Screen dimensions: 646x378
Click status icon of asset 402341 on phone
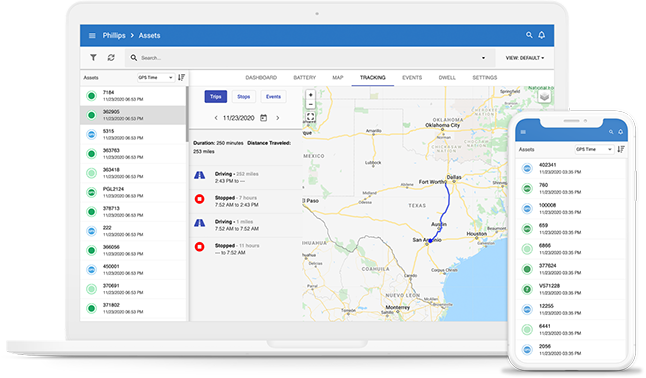[x=527, y=168]
